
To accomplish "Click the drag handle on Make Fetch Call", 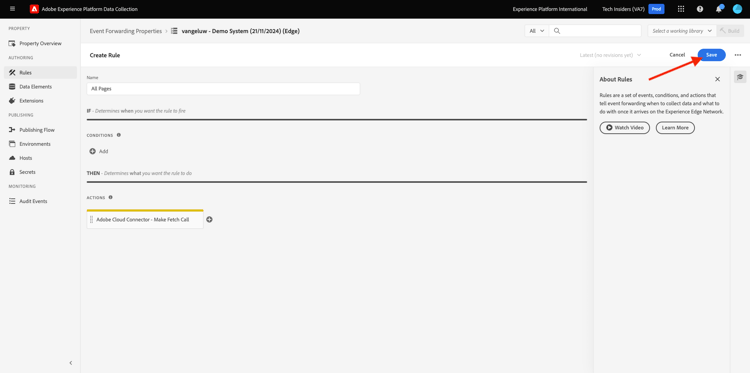I will click(91, 219).
